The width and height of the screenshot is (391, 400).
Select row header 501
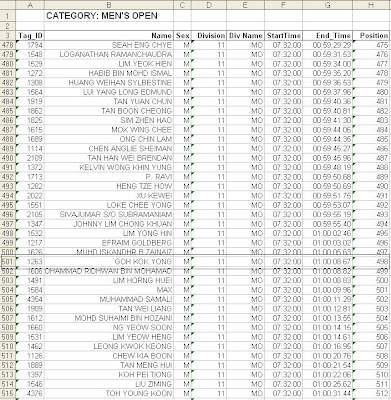8,262
